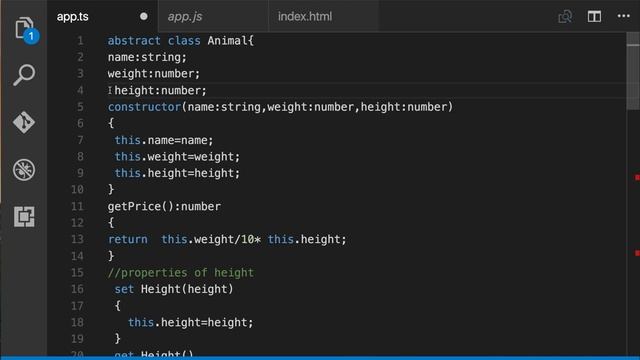Click the 'Animal{' class name

pyautogui.click(x=231, y=41)
